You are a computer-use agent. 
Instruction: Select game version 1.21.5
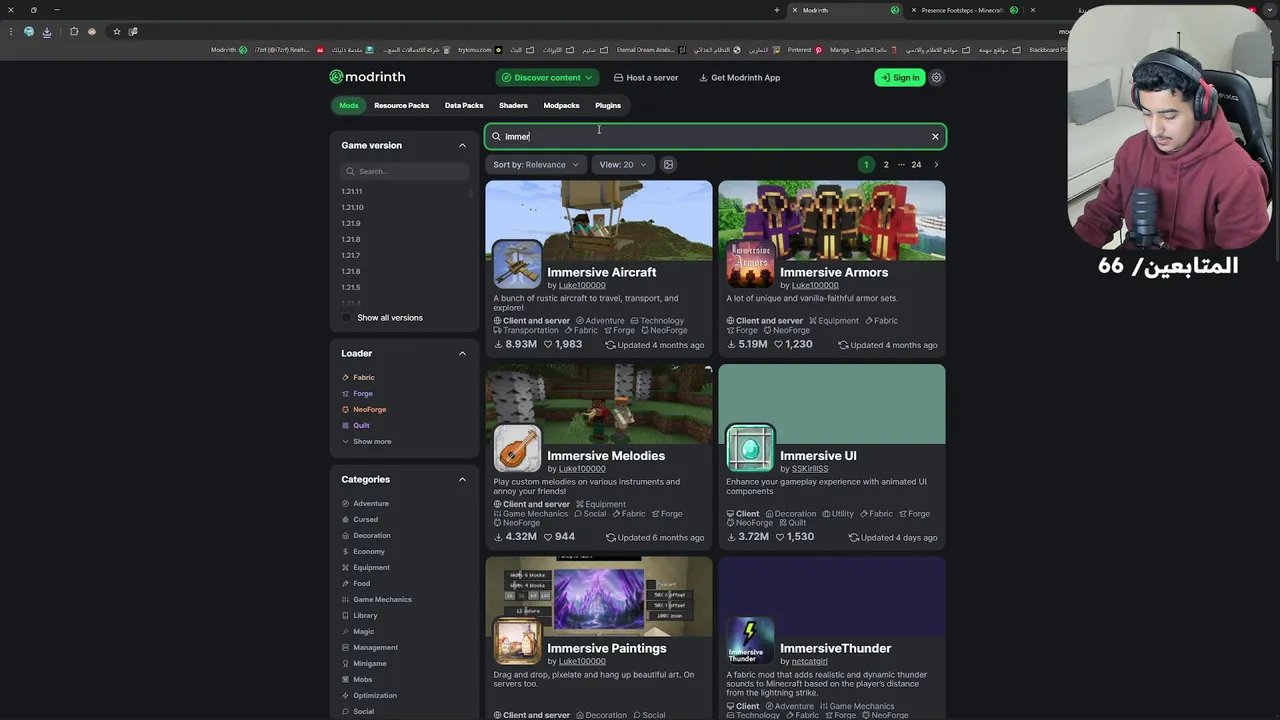350,287
